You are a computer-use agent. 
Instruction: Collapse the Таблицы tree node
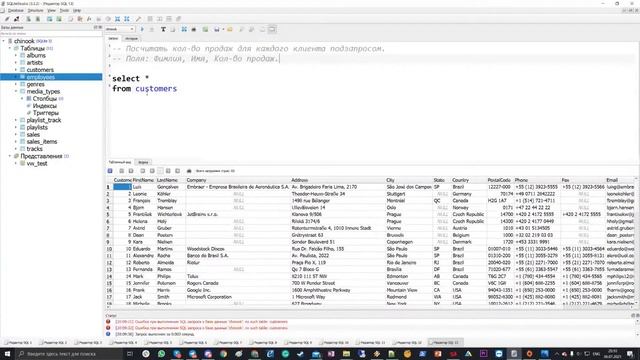pyautogui.click(x=10, y=48)
